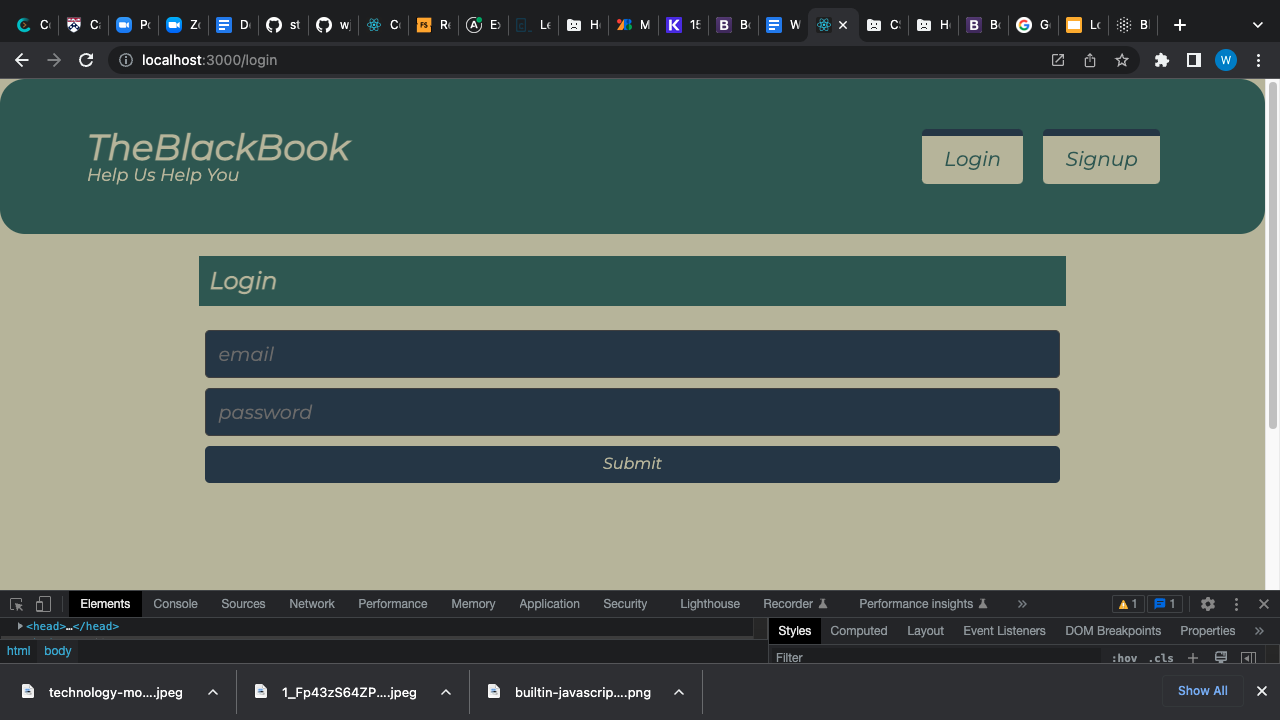
Task: Click the site information icon beside URL
Action: pos(126,60)
